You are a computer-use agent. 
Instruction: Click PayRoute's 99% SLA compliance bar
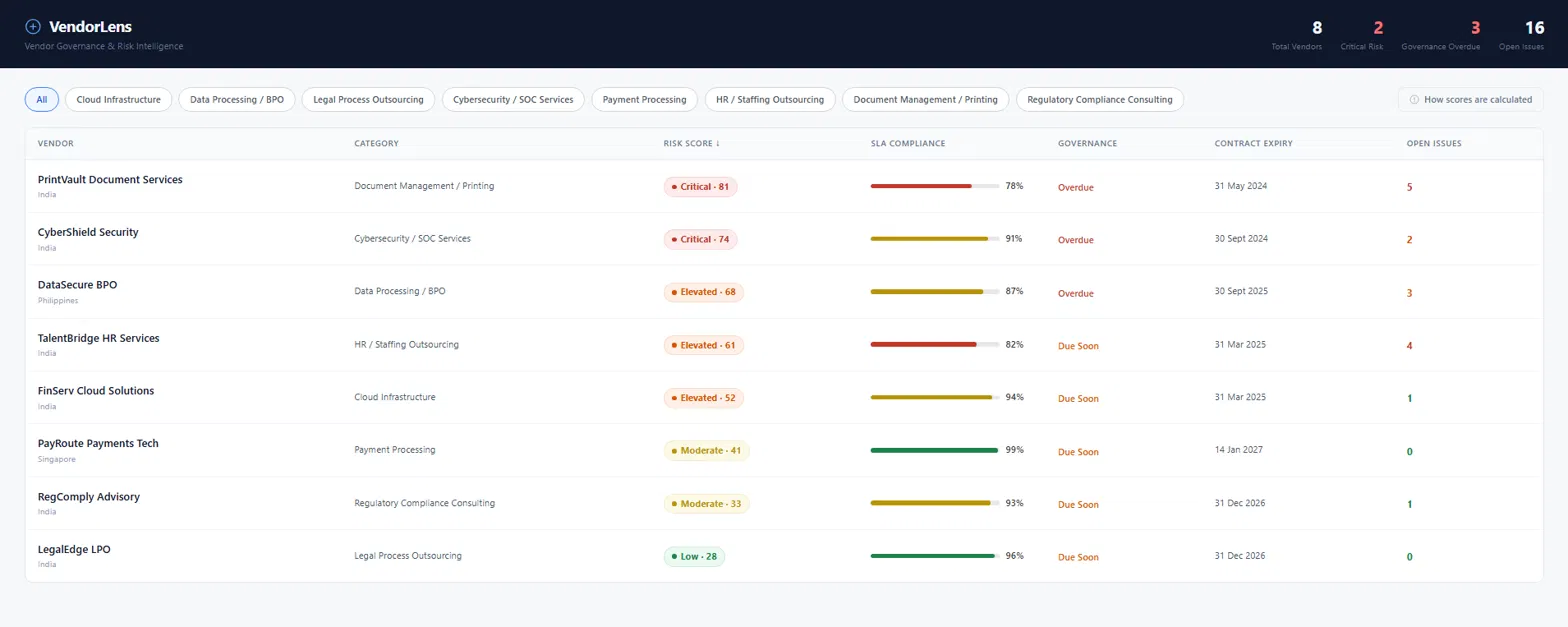click(934, 451)
